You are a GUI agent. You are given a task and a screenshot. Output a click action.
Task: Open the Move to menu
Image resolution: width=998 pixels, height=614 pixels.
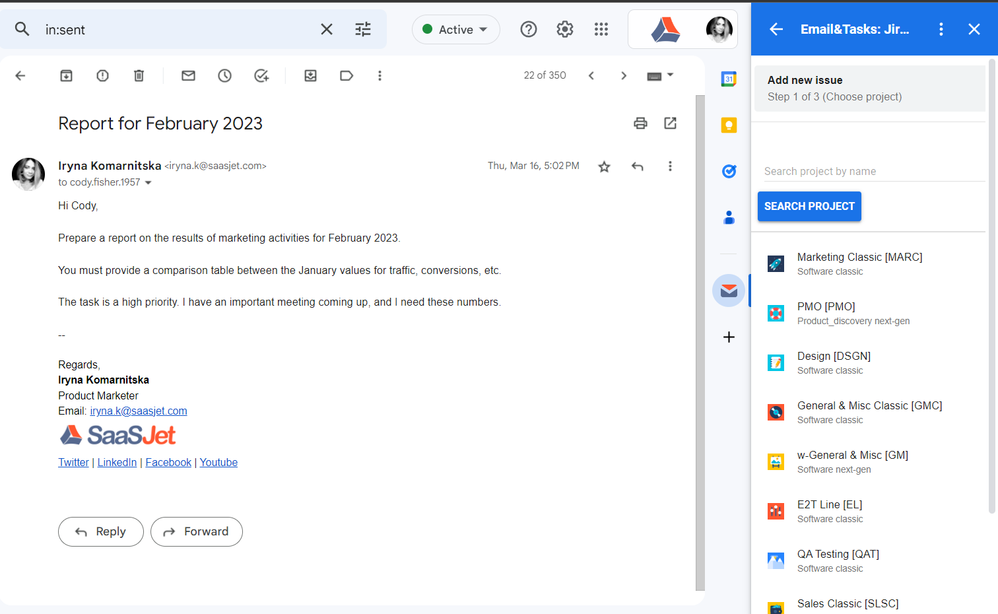point(310,76)
